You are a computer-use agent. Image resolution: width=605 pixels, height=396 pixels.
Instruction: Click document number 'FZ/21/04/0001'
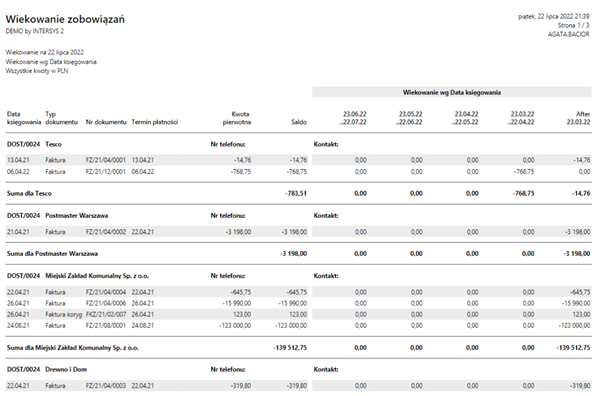click(106, 160)
